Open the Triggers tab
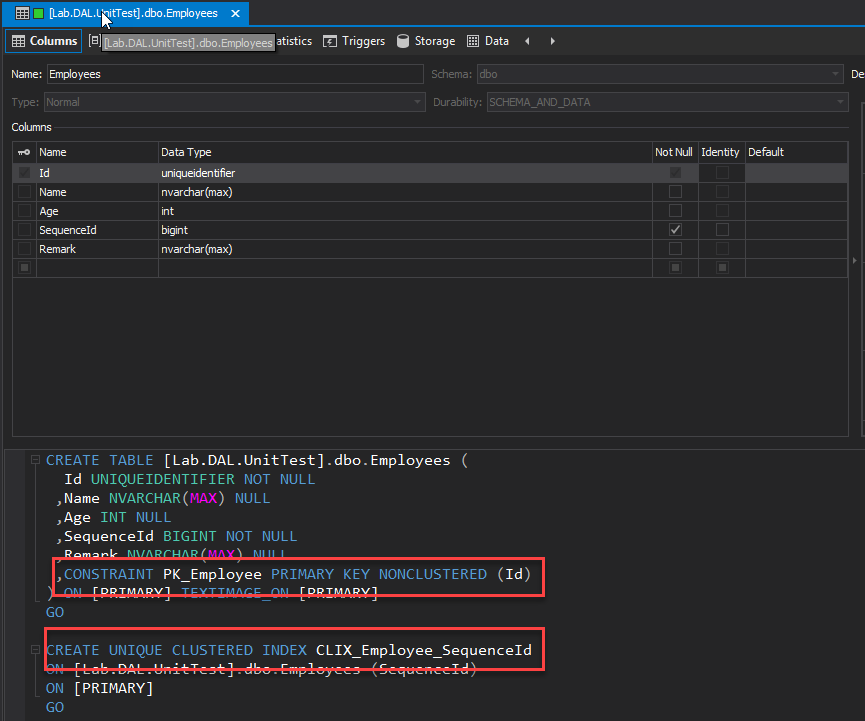Screen dimensions: 865x721 coord(354,41)
